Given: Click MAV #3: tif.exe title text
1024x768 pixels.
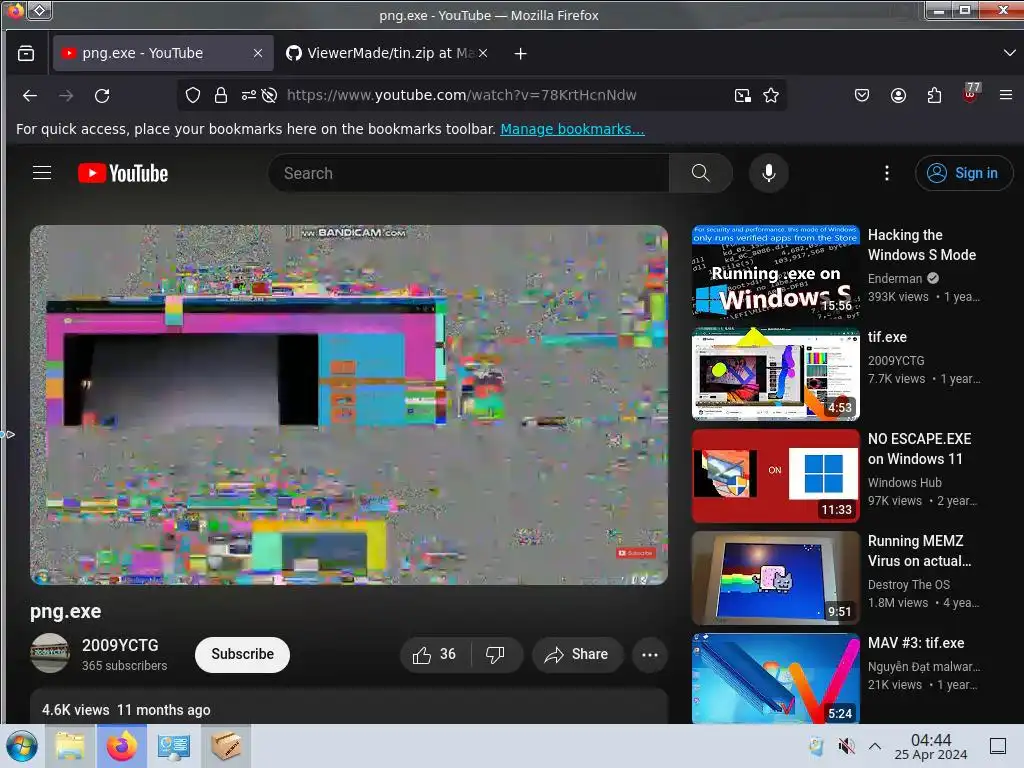Looking at the screenshot, I should (916, 643).
